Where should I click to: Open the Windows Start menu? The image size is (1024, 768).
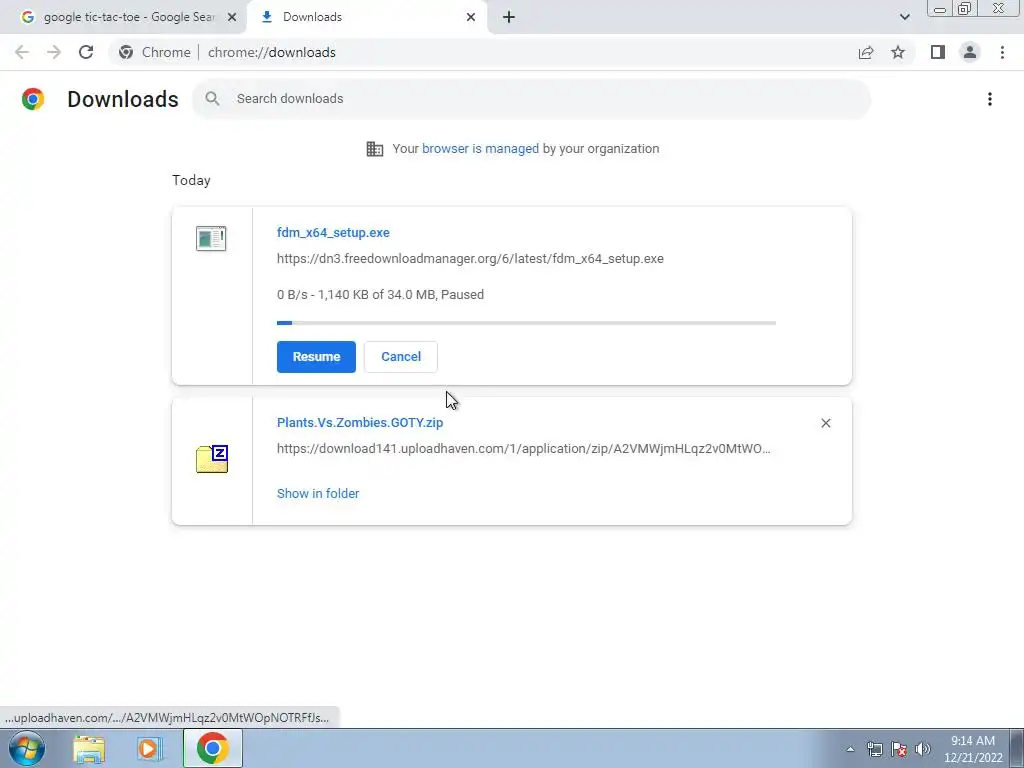[27, 748]
